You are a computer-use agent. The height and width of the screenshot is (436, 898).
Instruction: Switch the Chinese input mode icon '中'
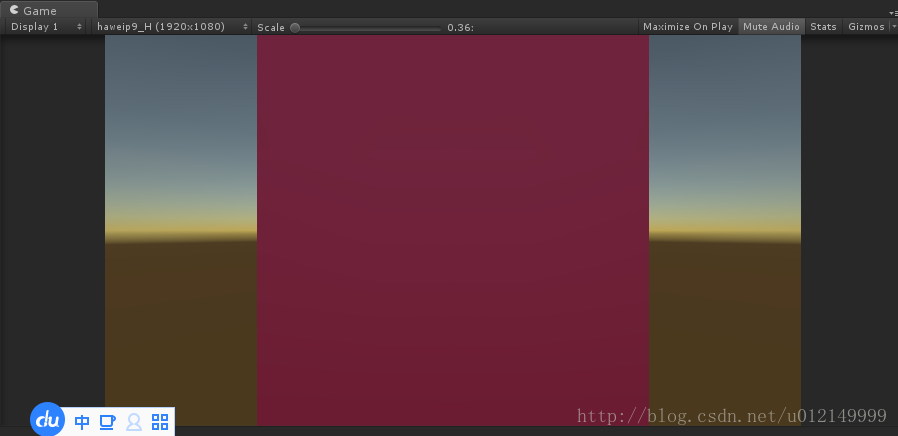(x=82, y=422)
